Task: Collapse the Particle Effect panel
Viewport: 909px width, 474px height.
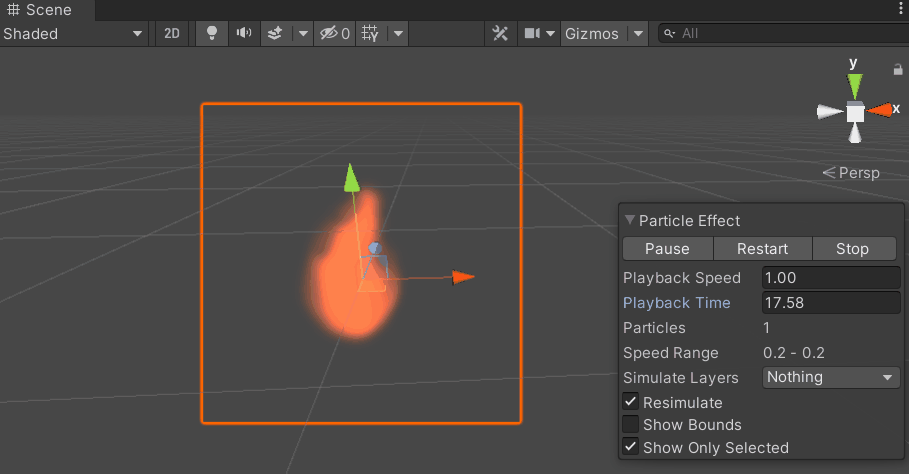Action: pos(630,220)
